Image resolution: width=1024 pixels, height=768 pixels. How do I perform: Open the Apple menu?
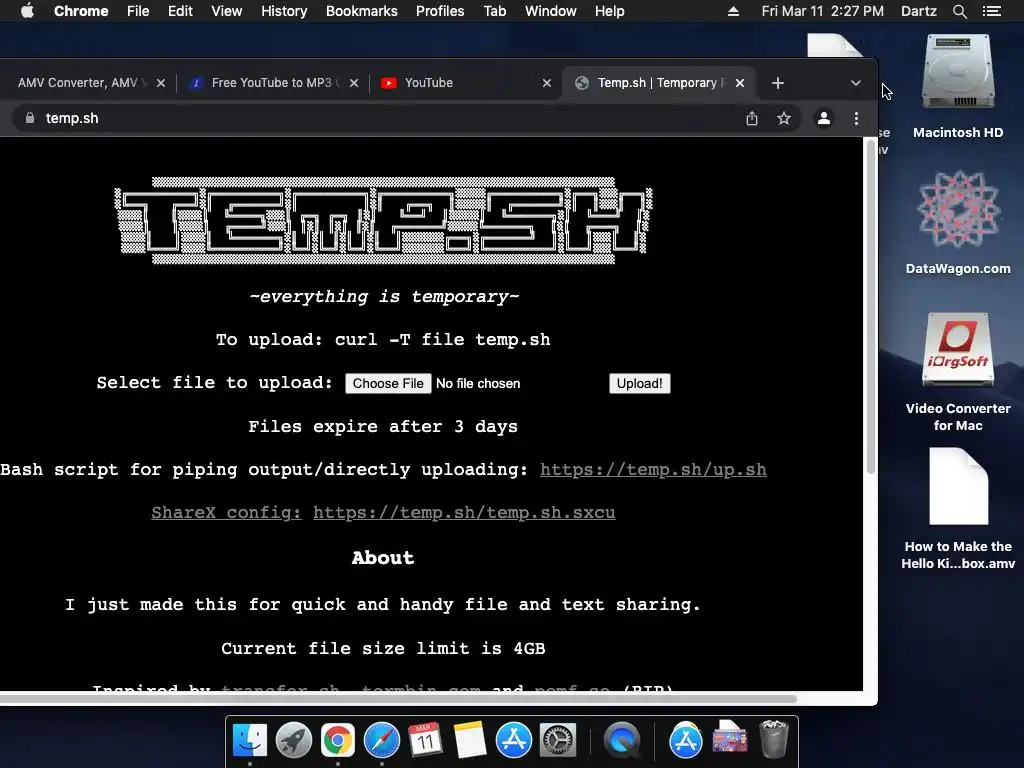27,11
